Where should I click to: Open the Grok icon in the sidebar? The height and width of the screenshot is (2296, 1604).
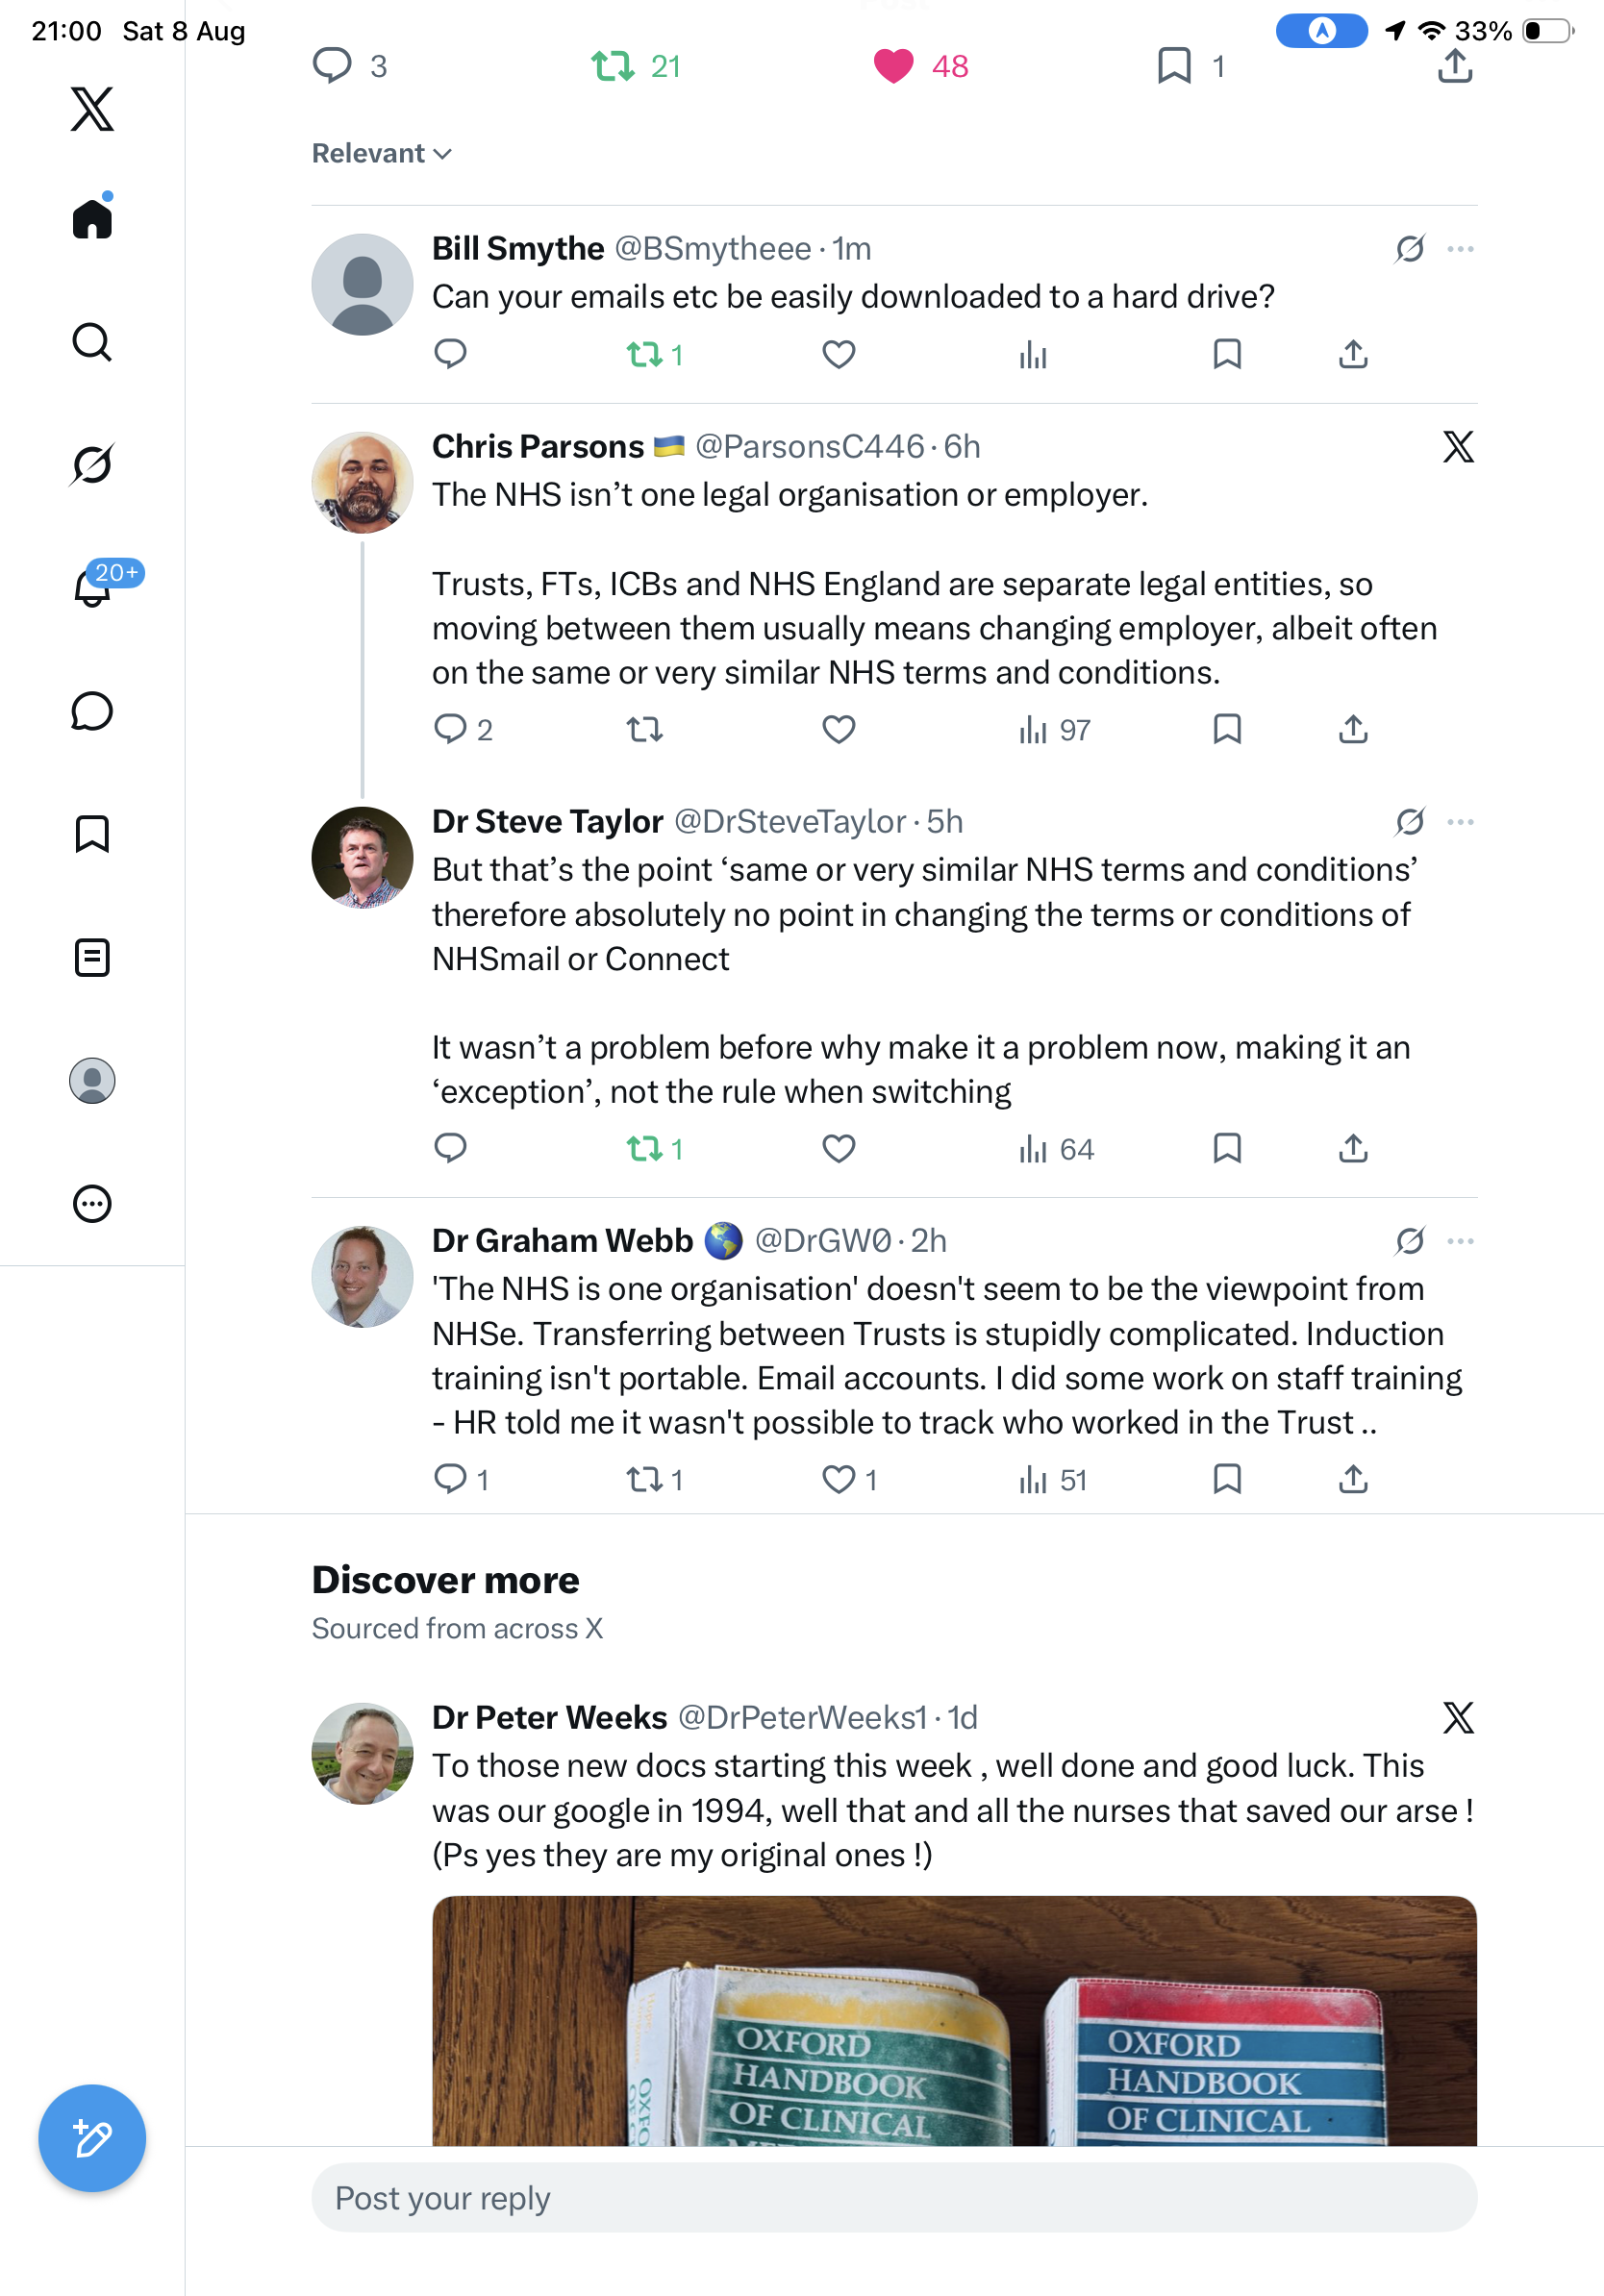[x=92, y=465]
